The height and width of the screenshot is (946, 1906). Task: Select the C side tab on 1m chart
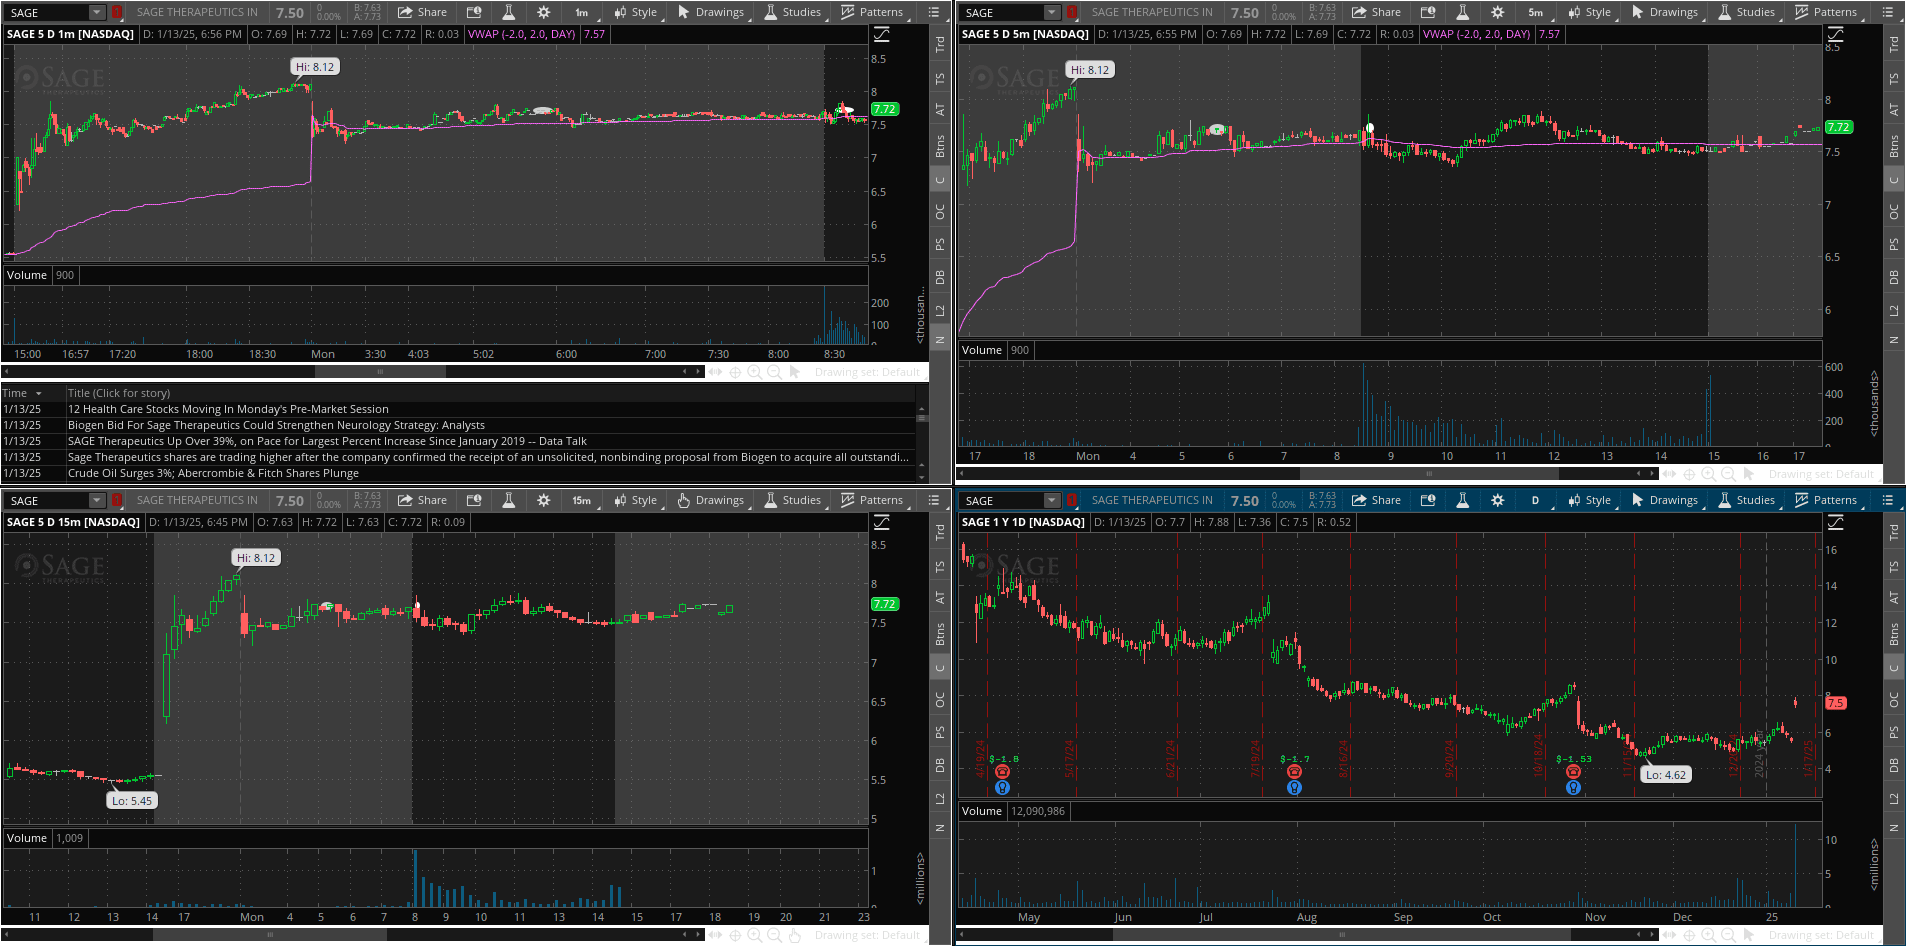click(x=940, y=180)
